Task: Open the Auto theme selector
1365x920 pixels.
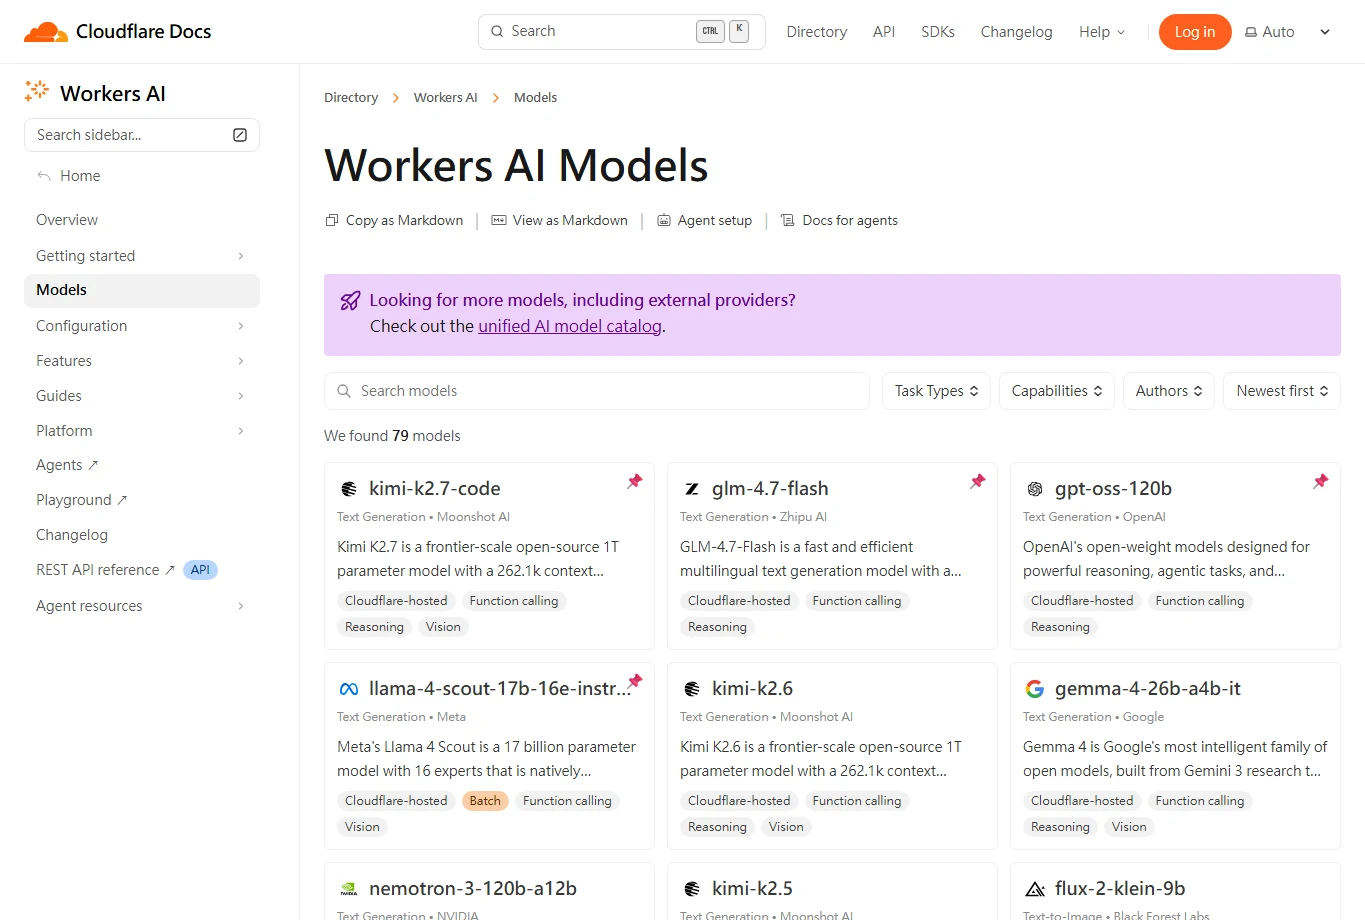Action: click(x=1288, y=32)
